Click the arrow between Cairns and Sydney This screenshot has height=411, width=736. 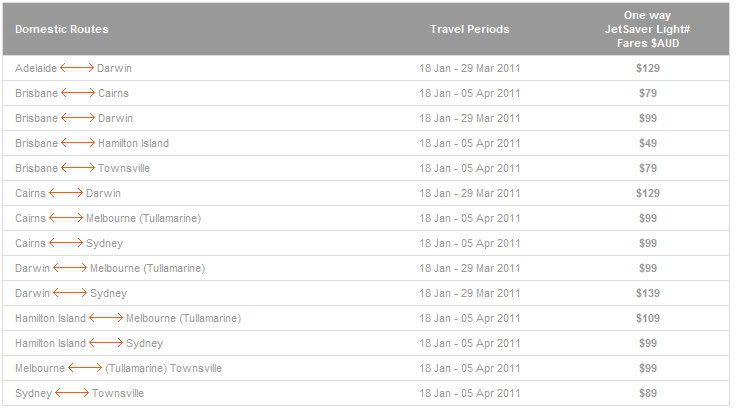tap(66, 243)
